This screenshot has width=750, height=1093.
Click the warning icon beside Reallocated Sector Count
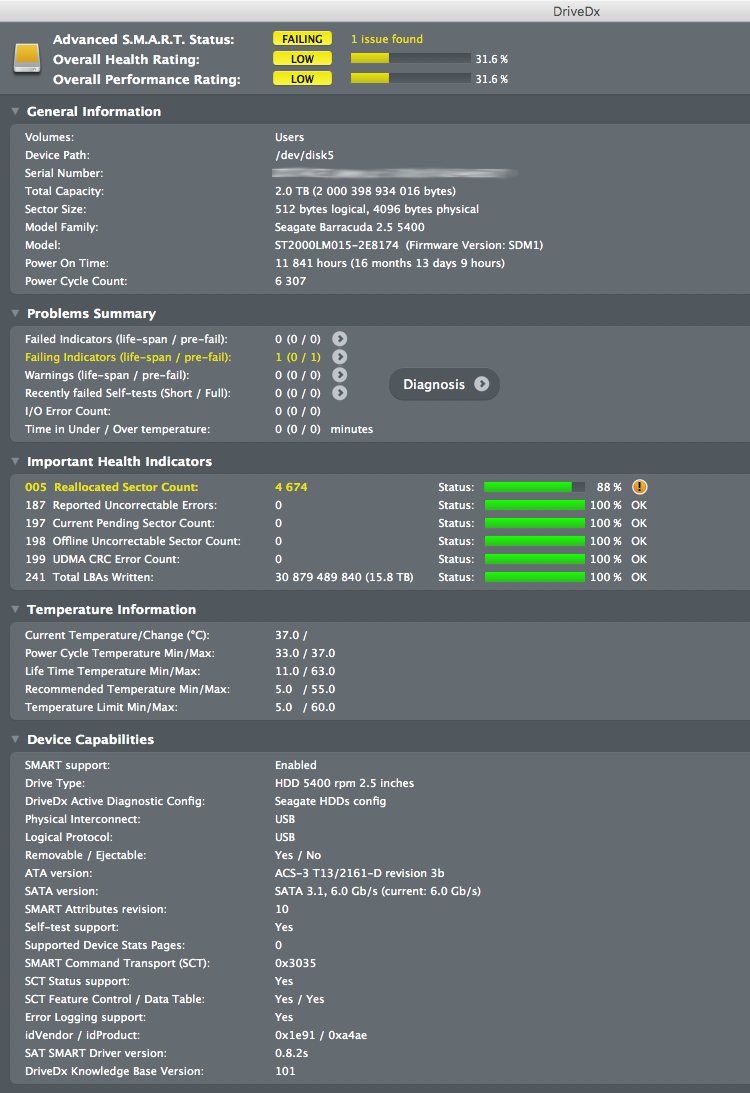[639, 487]
